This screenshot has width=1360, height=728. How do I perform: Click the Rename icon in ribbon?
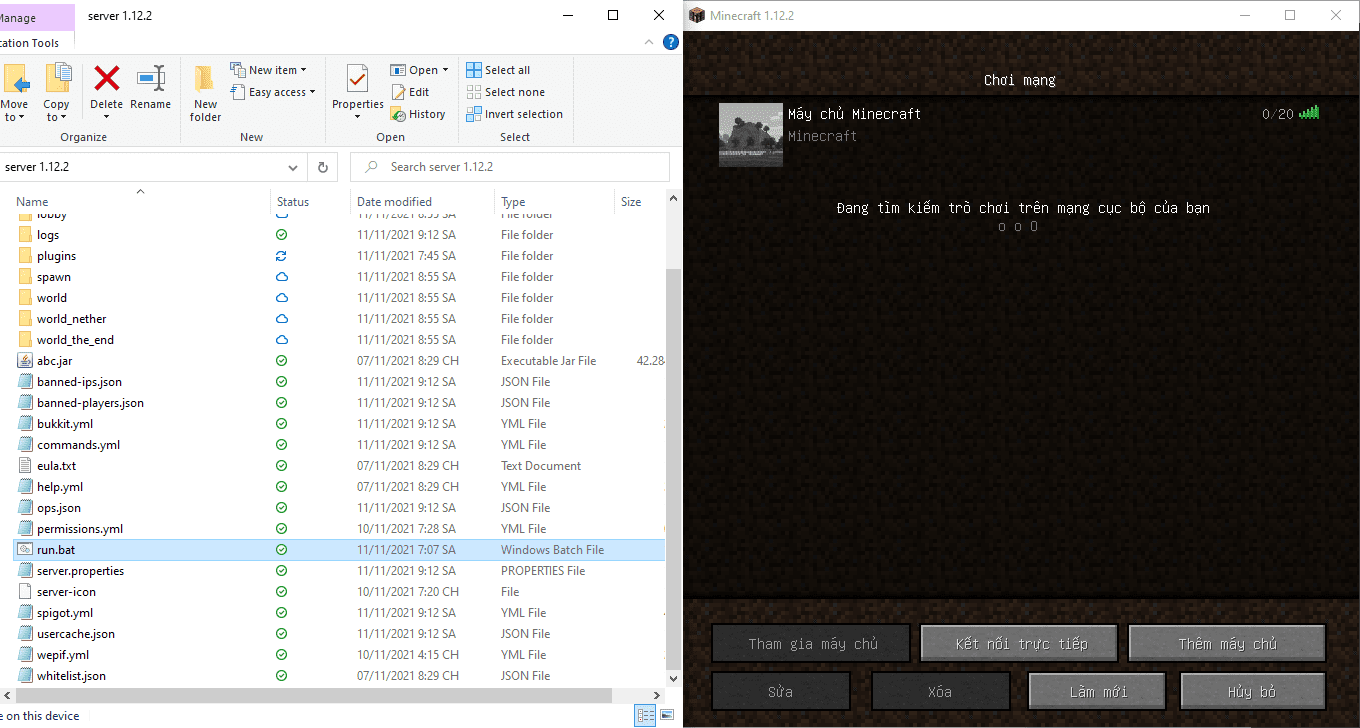point(150,78)
